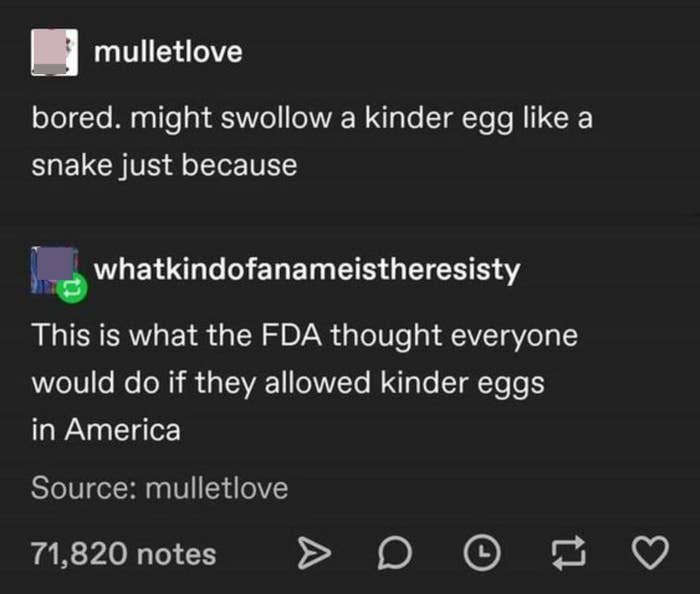Visit the whatkindofanameistheresisty username link
The image size is (700, 594).
click(x=307, y=270)
